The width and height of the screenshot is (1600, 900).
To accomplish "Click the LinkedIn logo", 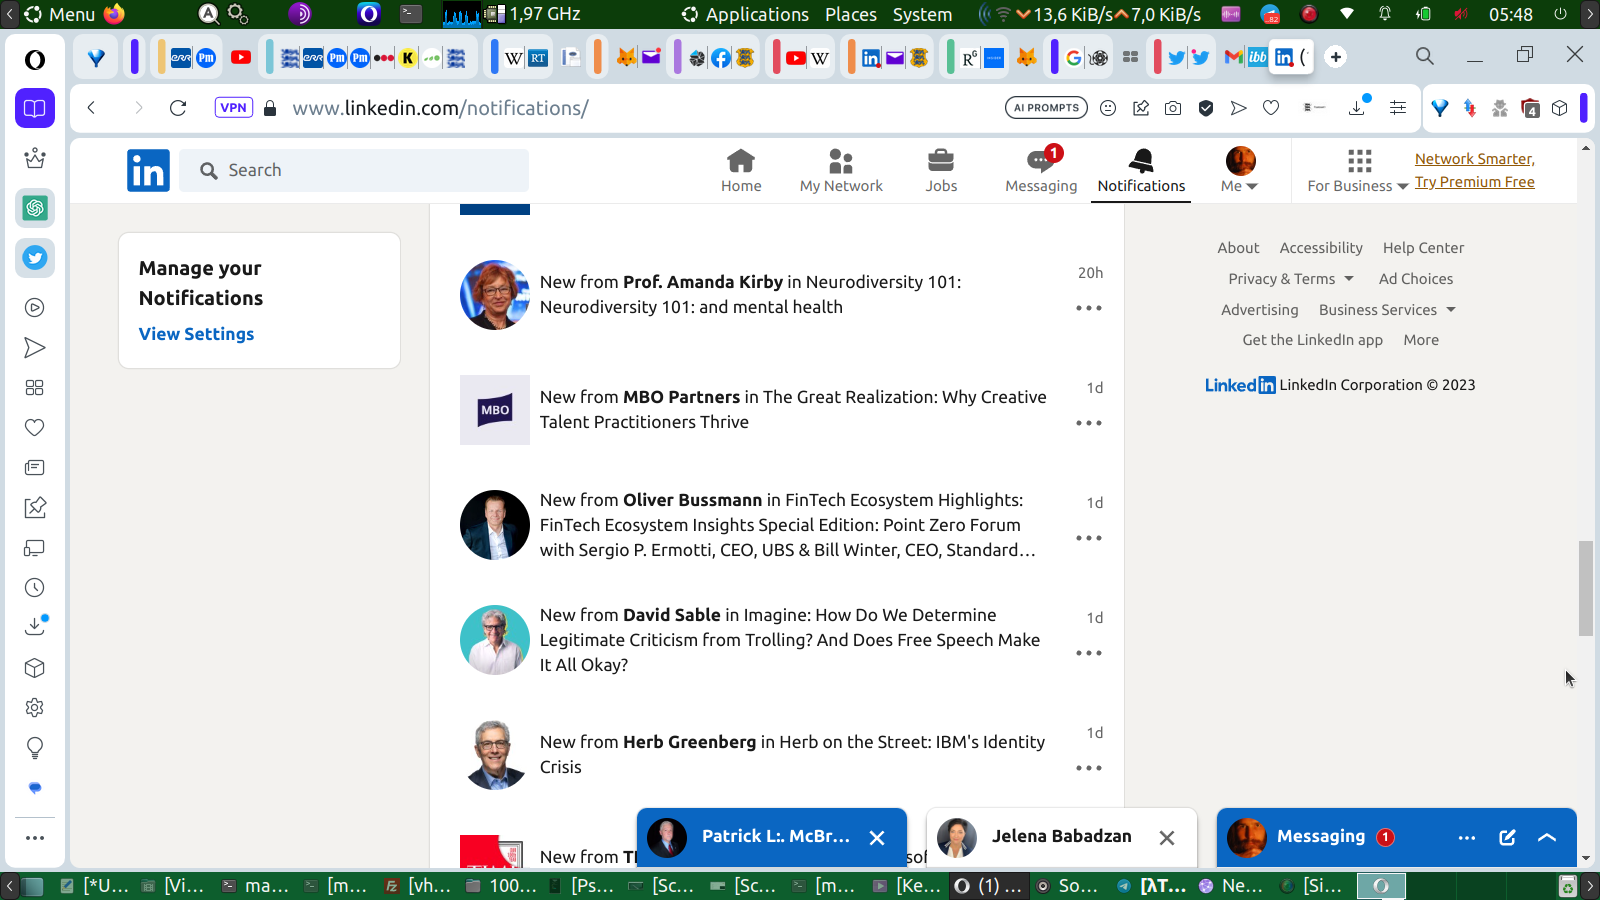I will [148, 170].
